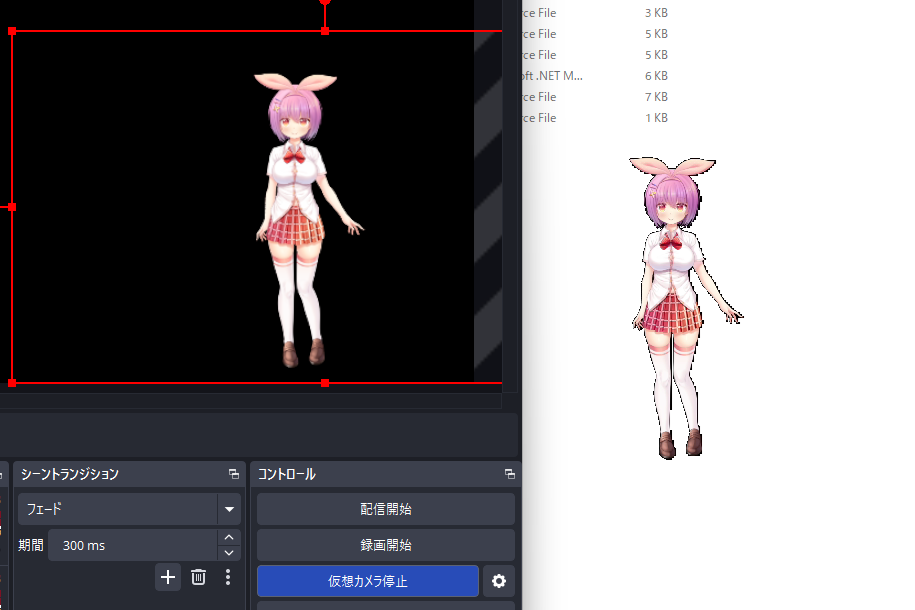Viewport: 915px width, 610px height.
Task: Pop out the コントロール panel
Action: coord(508,473)
